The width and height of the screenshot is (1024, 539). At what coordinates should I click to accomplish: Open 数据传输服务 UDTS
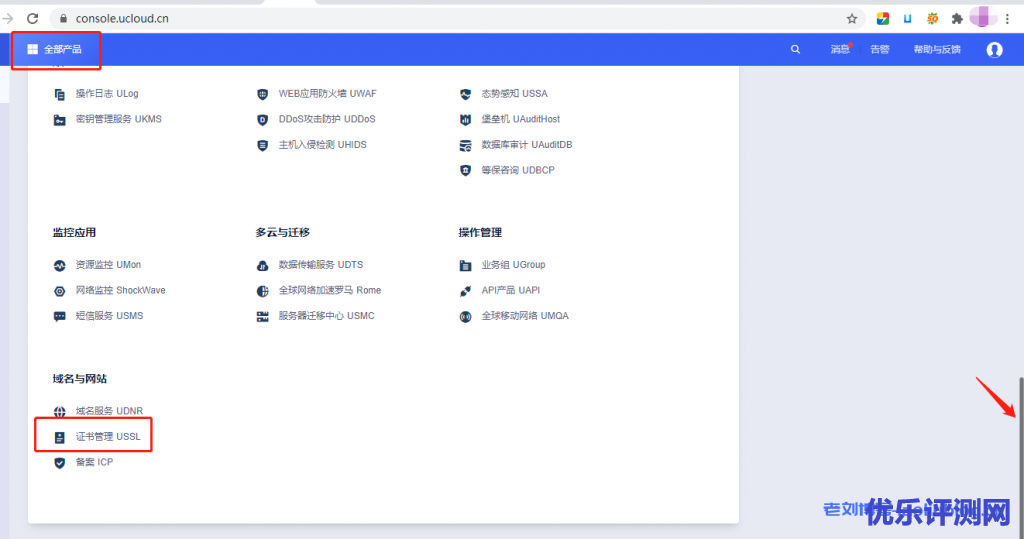[x=321, y=265]
